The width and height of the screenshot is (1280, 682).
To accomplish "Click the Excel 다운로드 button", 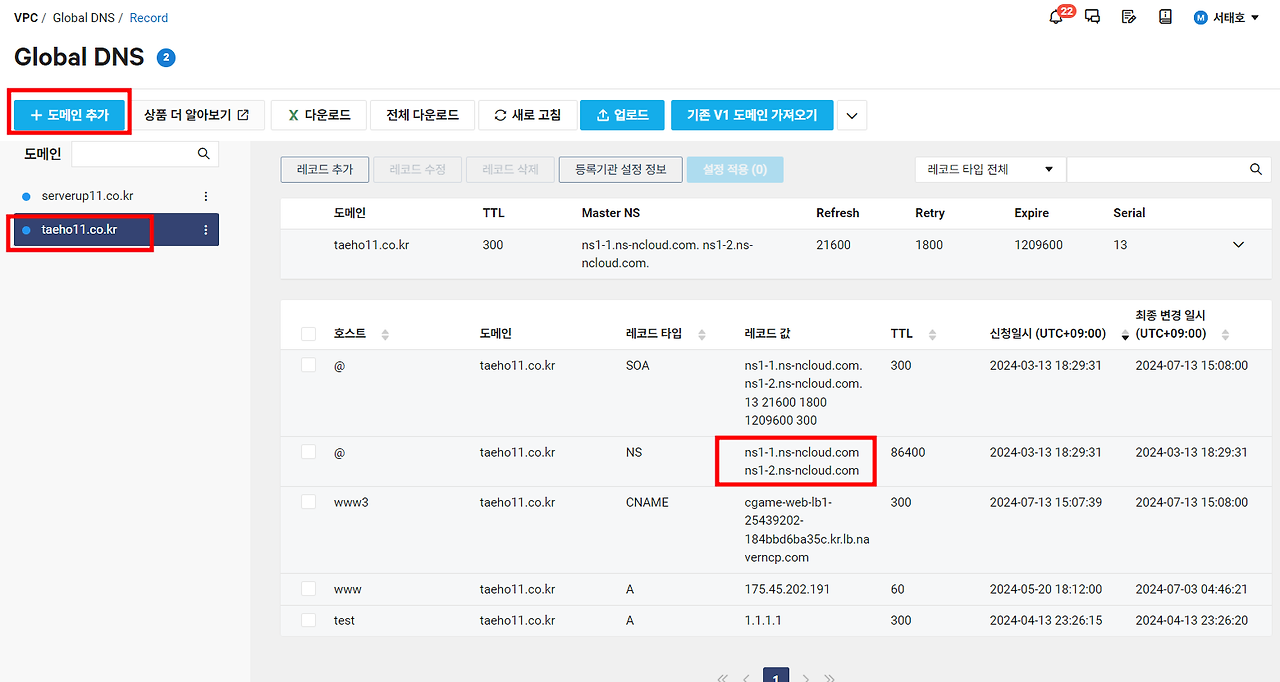I will tap(320, 115).
